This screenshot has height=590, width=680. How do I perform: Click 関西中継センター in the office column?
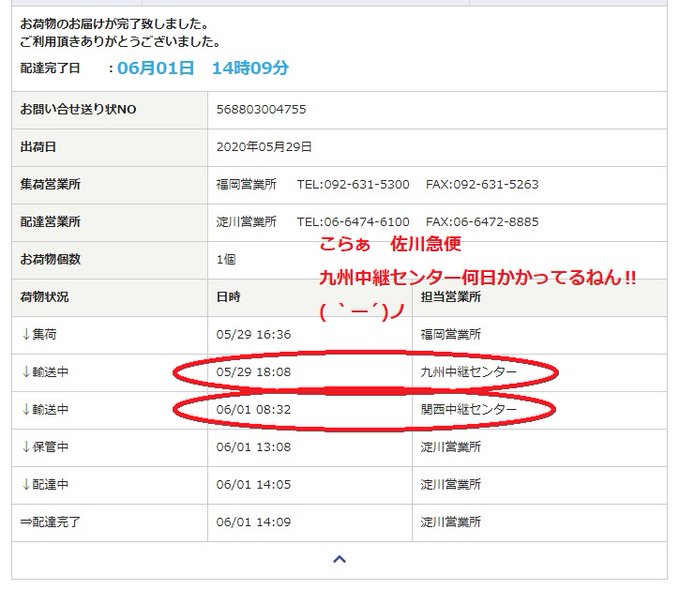pos(469,410)
